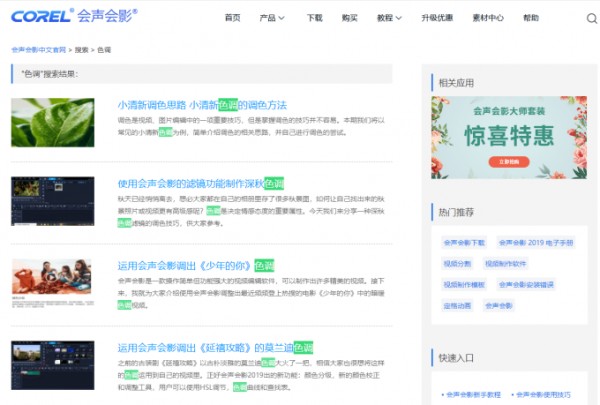The image size is (600, 405).
Task: Open the 帮助 navigation item
Action: (531, 18)
